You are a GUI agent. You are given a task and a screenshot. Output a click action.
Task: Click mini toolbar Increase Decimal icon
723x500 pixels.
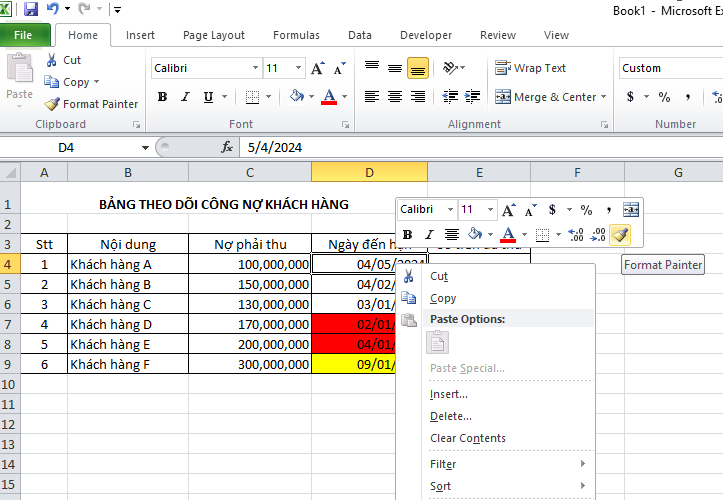[576, 235]
